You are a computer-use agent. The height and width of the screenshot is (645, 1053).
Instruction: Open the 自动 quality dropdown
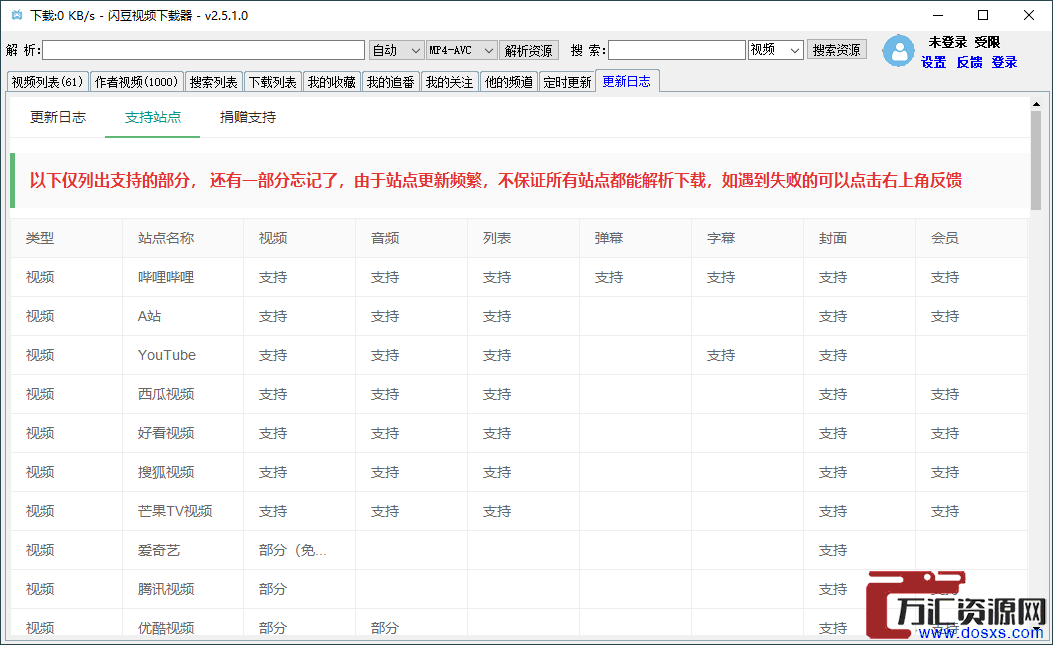click(396, 50)
